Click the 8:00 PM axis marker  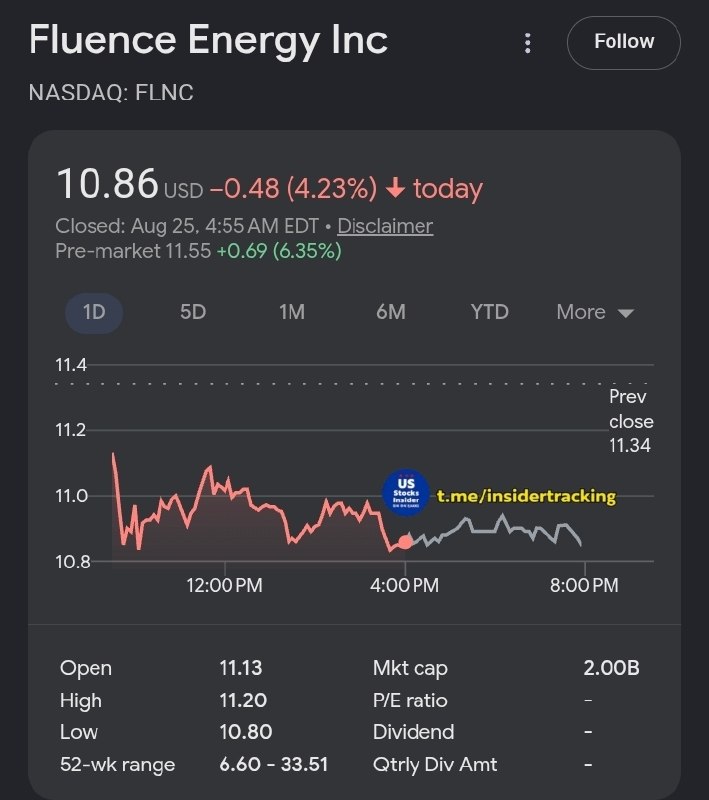pyautogui.click(x=585, y=585)
